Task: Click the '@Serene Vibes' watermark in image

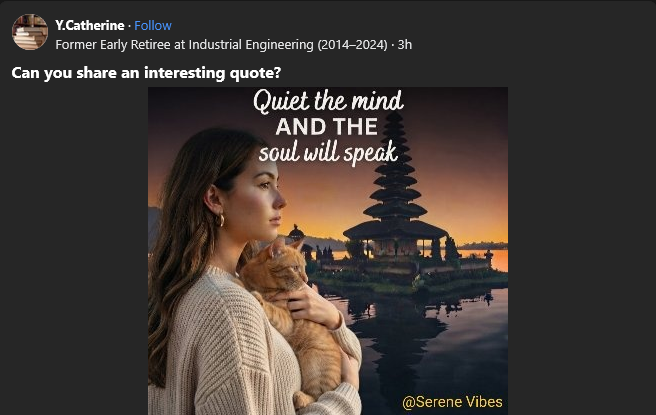Action: pos(452,402)
